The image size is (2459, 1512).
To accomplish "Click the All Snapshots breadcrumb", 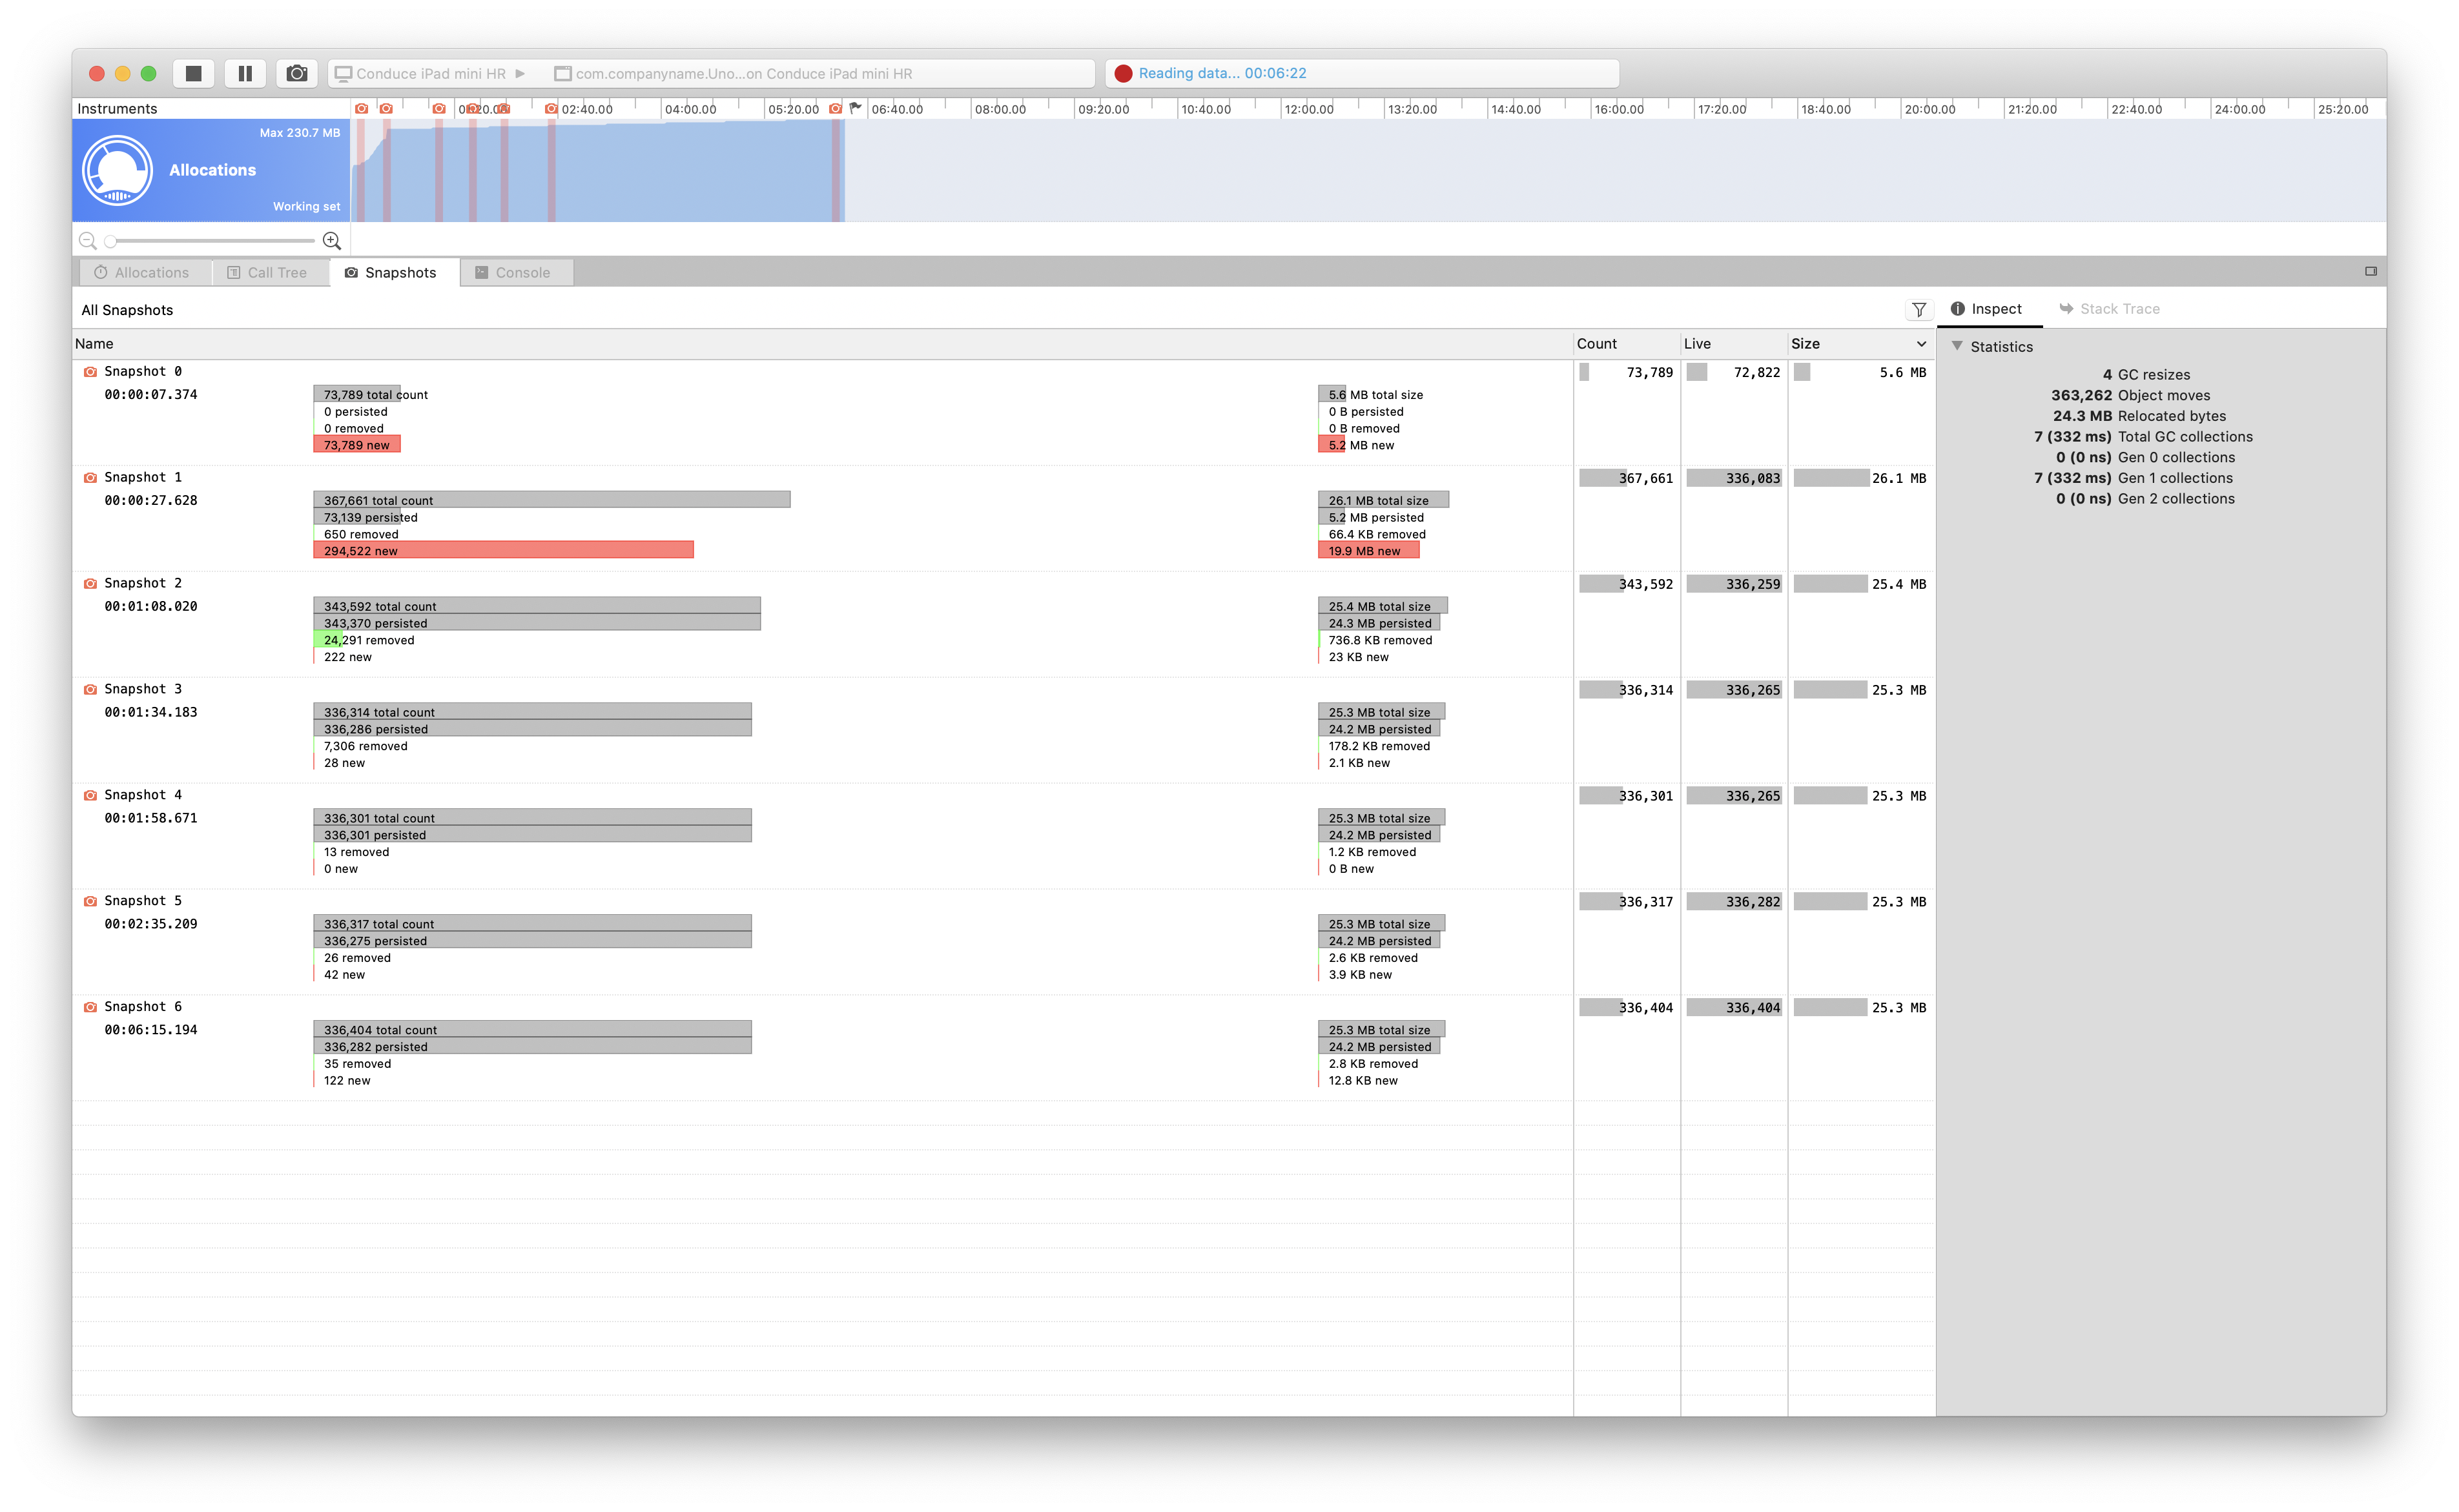I will click(x=127, y=310).
